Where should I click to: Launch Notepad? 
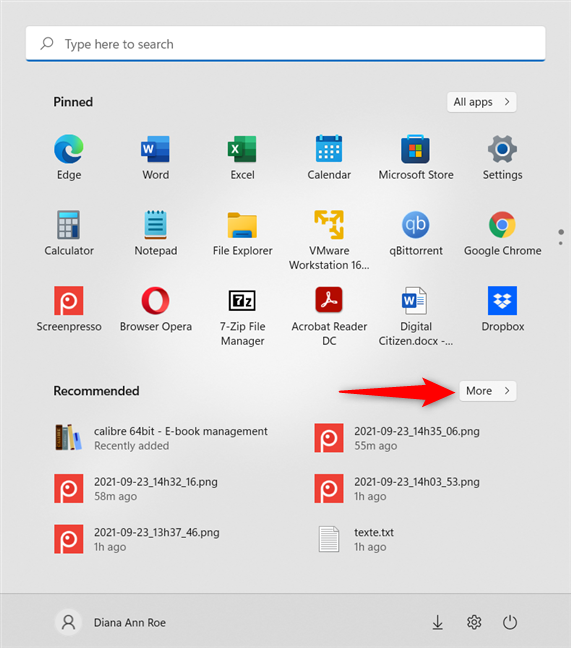click(x=155, y=233)
